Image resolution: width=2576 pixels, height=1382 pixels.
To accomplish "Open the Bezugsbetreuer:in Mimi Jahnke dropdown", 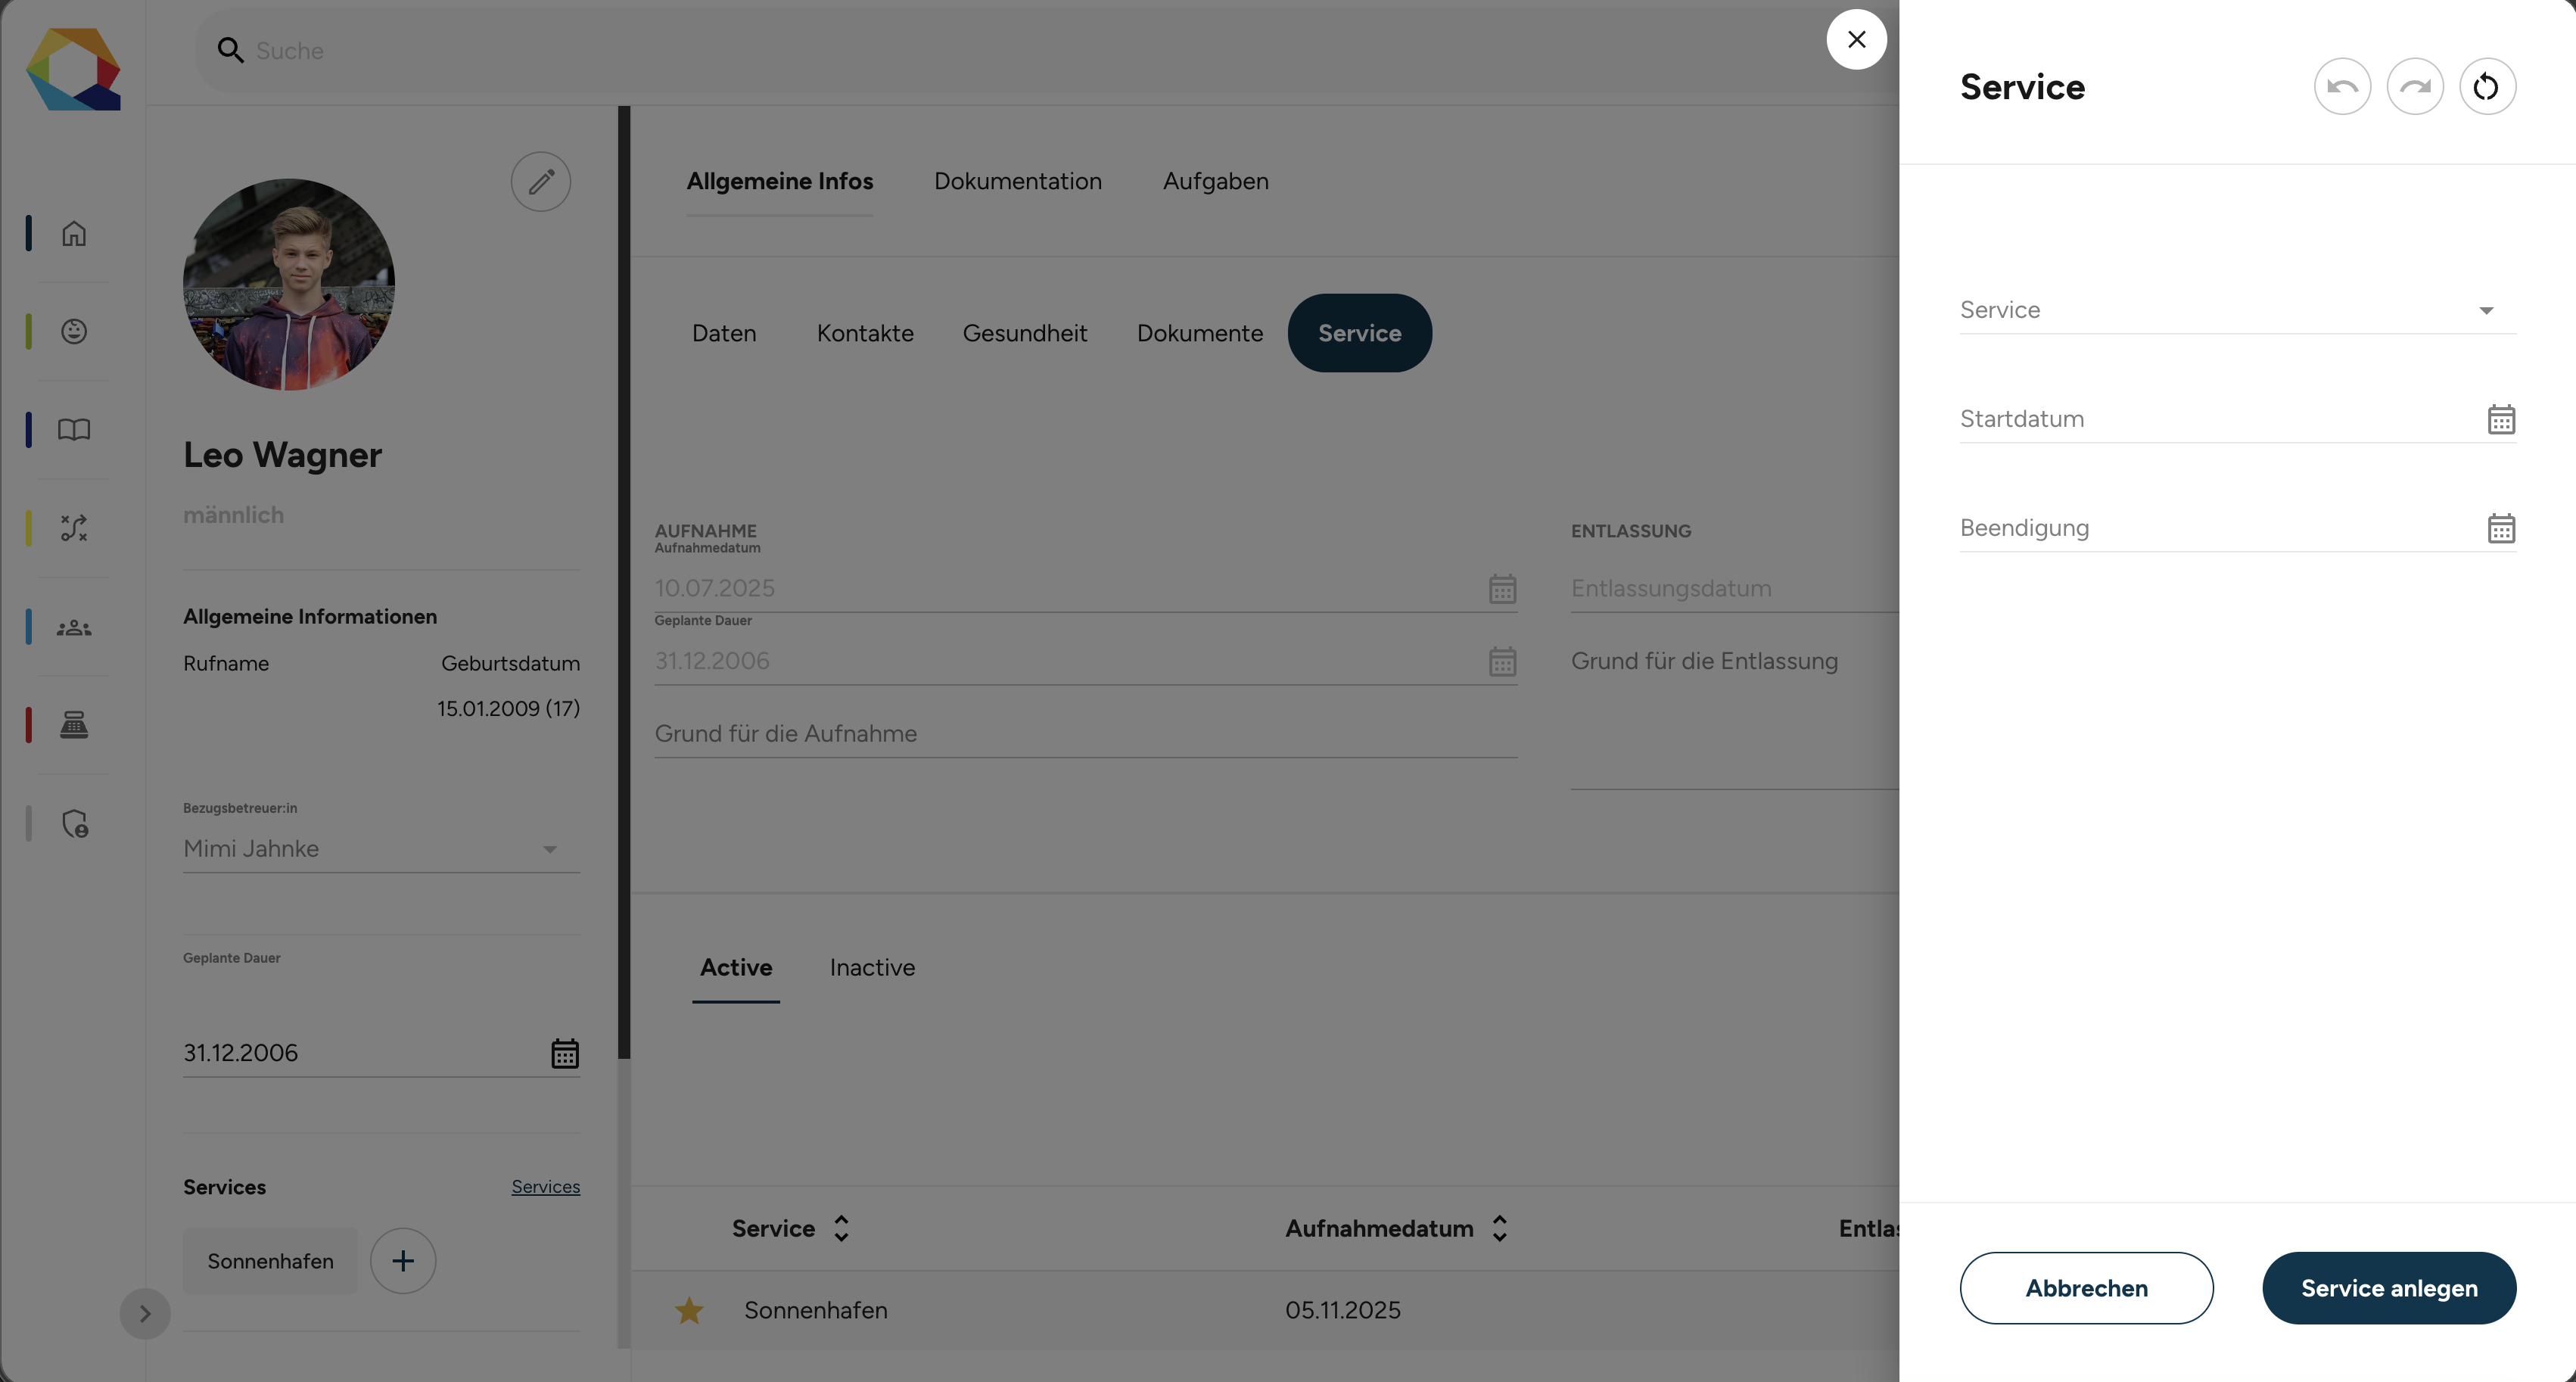I will pyautogui.click(x=381, y=849).
